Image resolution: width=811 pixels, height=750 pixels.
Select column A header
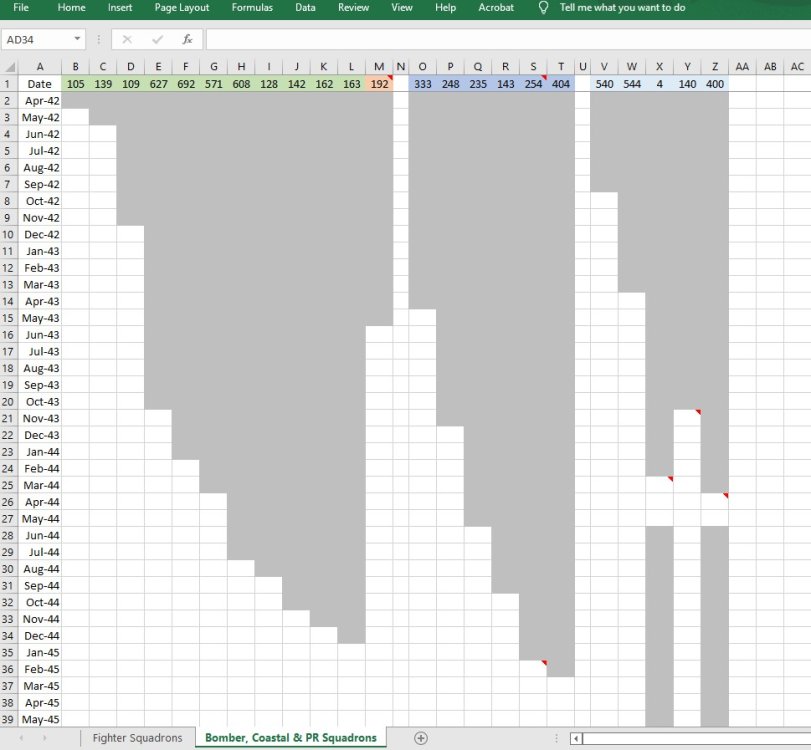[39, 67]
